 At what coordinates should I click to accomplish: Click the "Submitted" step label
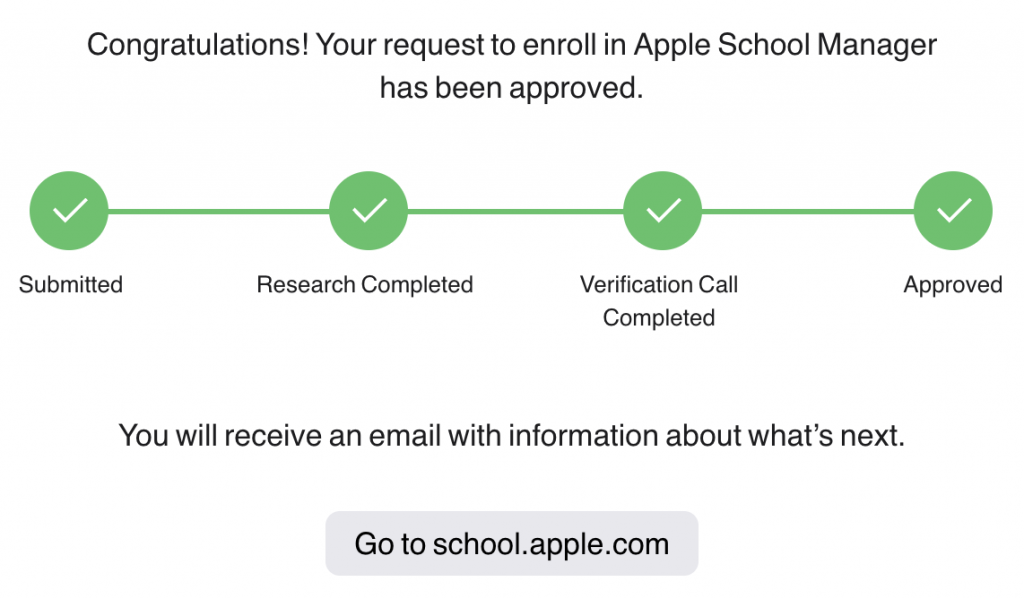[71, 285]
